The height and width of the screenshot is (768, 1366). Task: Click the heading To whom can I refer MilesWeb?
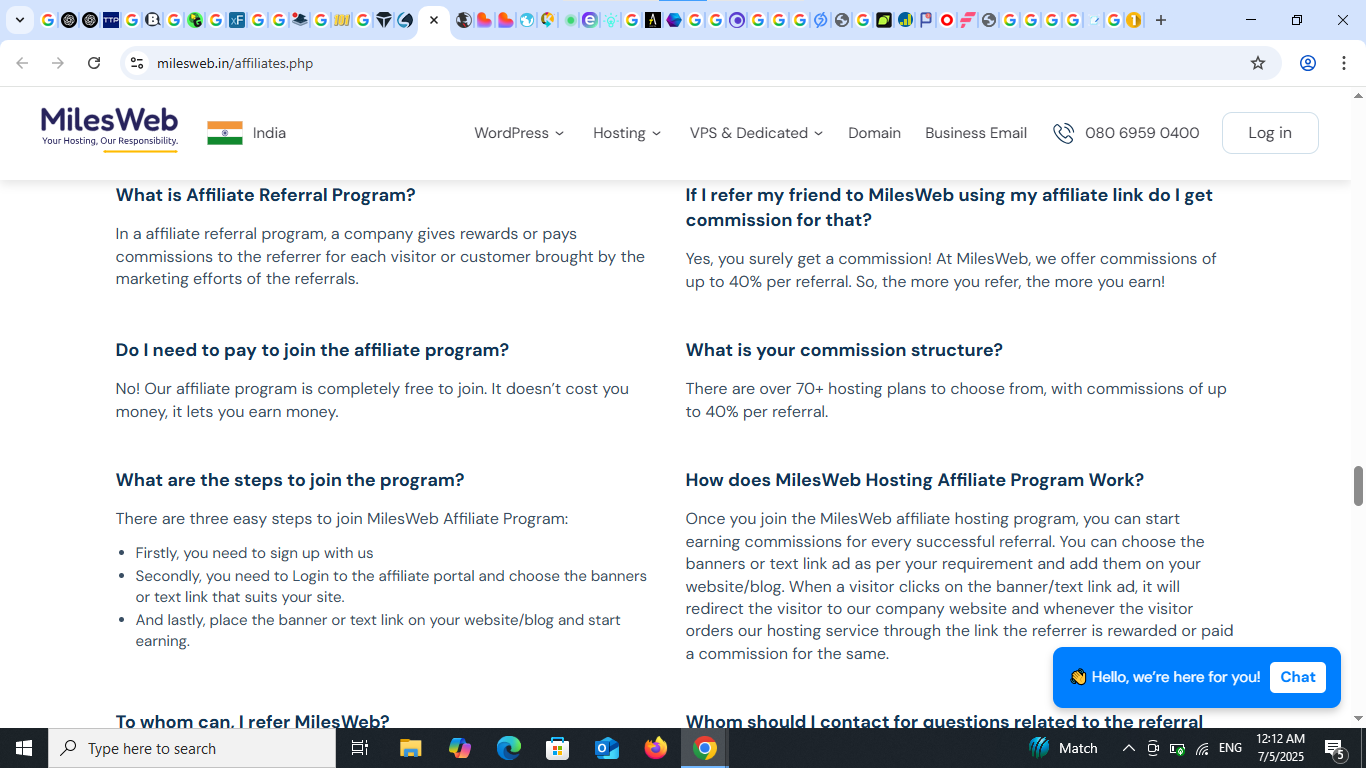252,721
